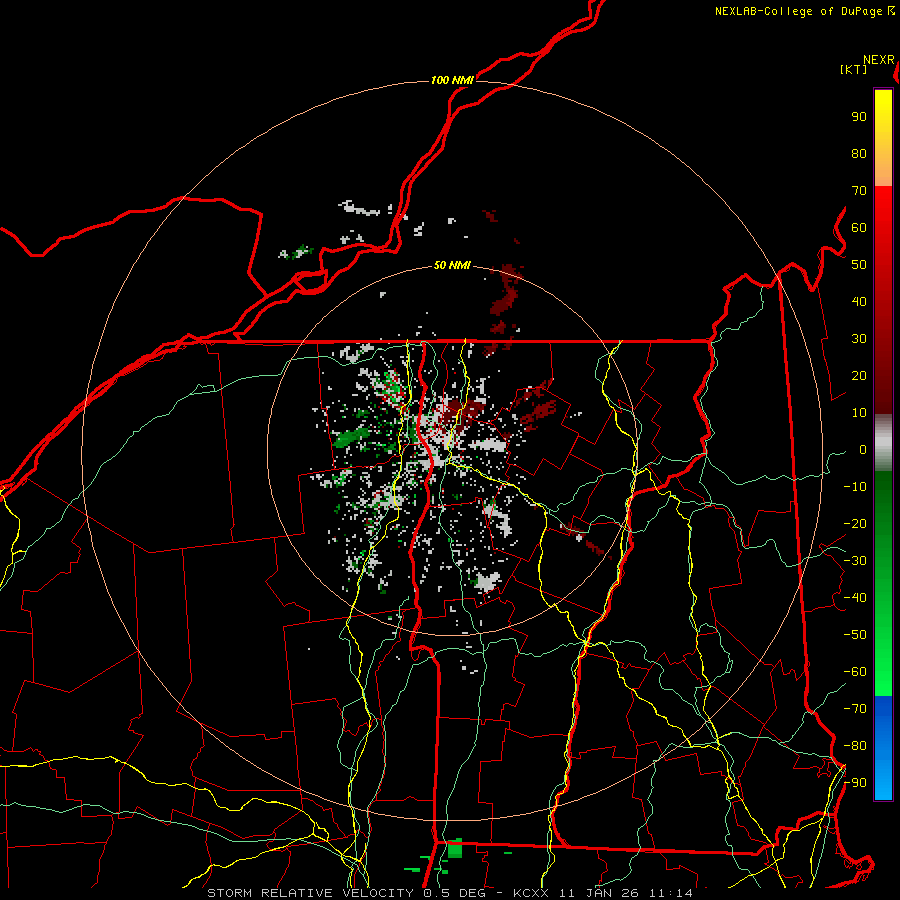
Task: Click the -20 value on the velocity scale
Action: coord(855,523)
